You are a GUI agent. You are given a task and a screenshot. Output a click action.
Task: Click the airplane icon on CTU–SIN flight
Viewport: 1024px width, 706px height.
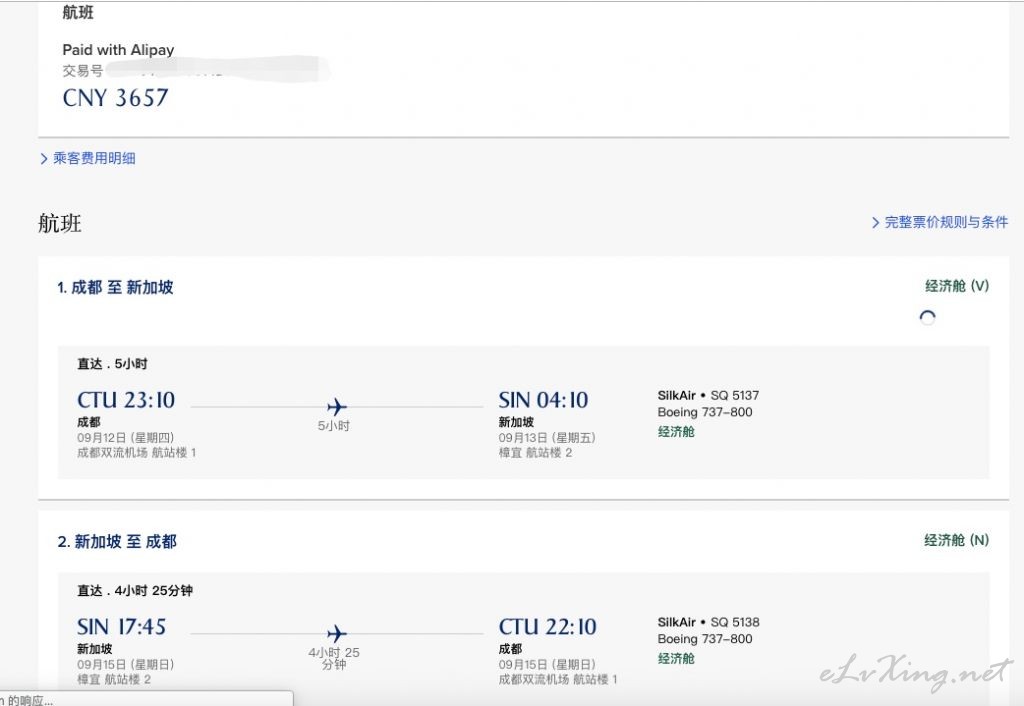337,406
